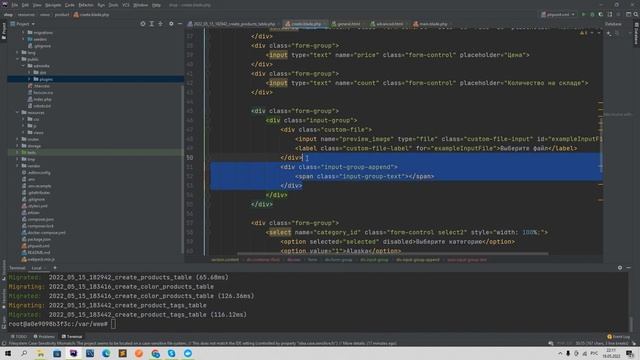640x360 pixels.
Task: Open the notification center in the taskbar
Action: tap(630, 353)
